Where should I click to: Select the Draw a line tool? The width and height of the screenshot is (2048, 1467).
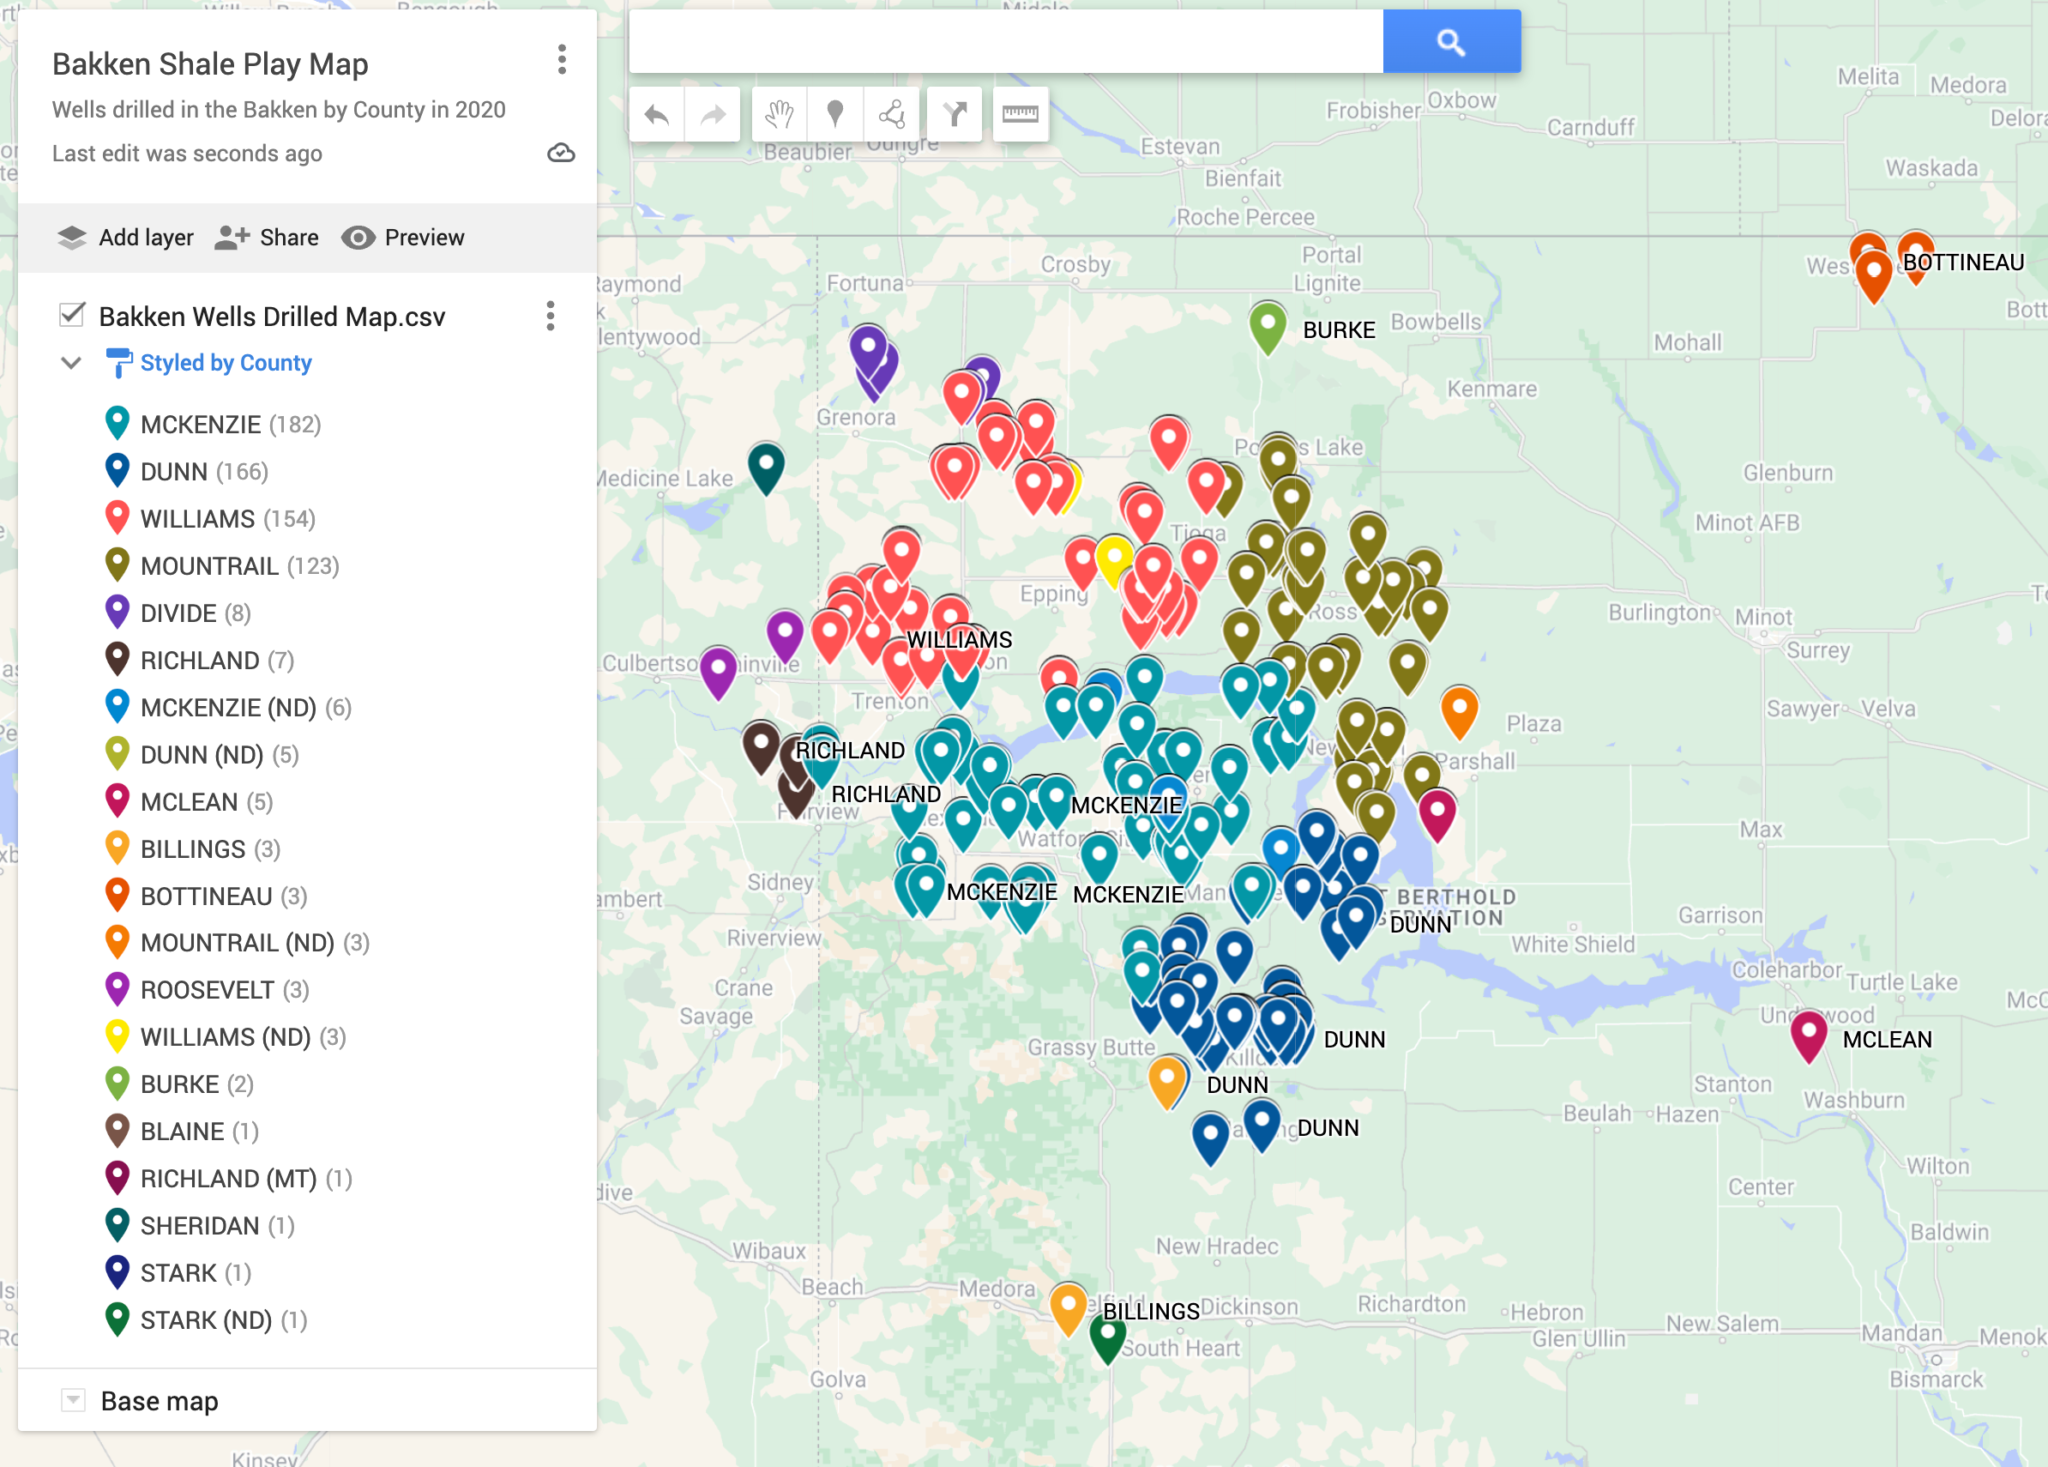pos(892,114)
